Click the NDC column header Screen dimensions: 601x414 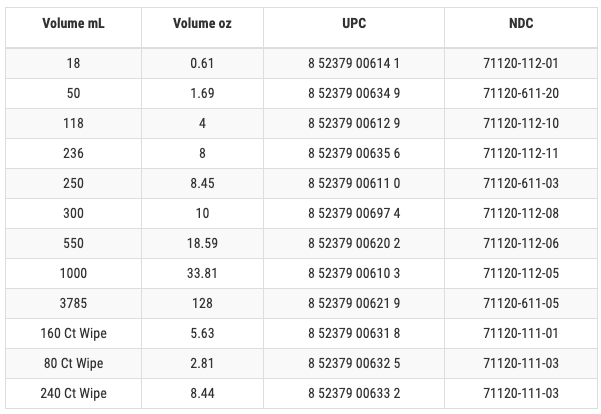click(521, 23)
